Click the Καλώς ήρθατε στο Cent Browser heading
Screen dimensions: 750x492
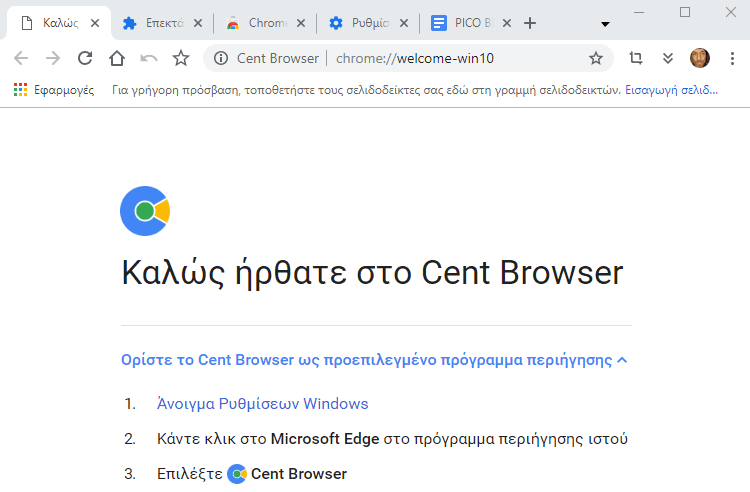[x=372, y=273]
